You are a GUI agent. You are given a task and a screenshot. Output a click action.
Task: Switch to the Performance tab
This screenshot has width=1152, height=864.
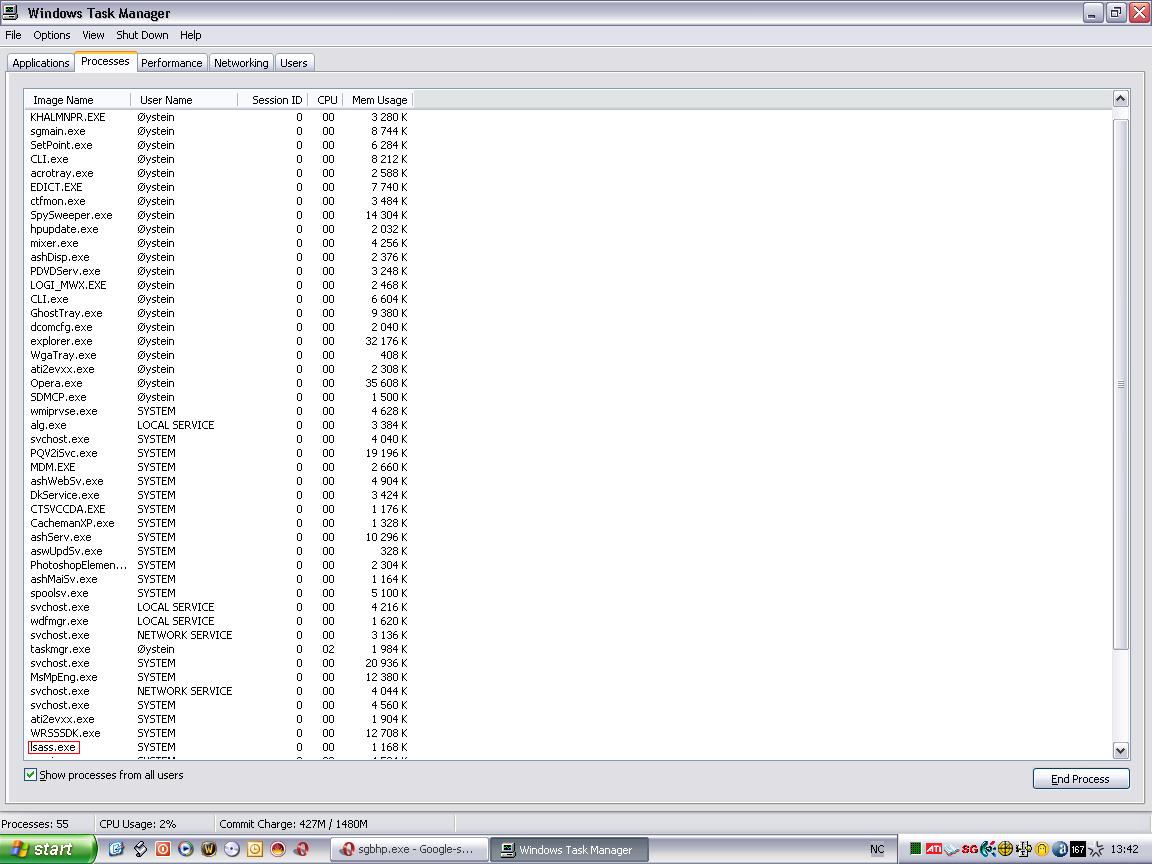pyautogui.click(x=171, y=63)
